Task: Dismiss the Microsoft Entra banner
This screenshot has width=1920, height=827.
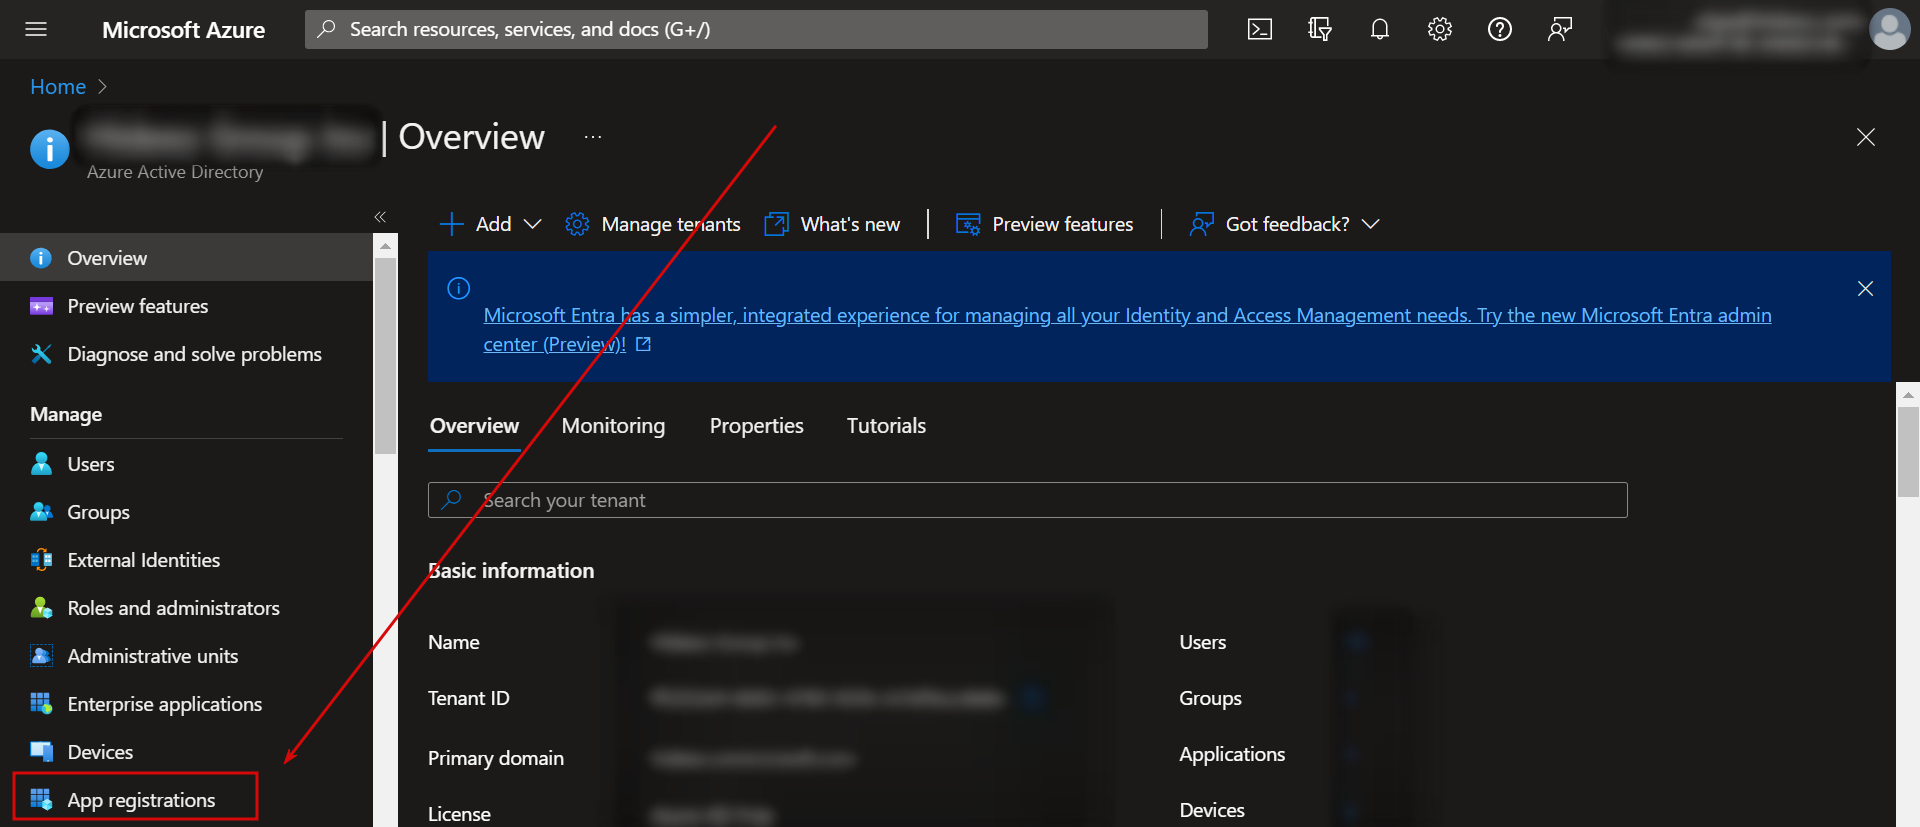Action: click(x=1865, y=289)
